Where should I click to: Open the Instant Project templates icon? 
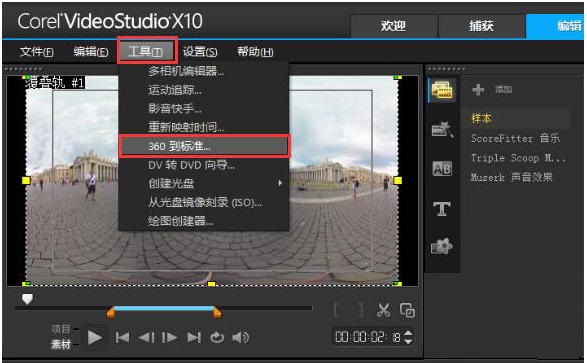click(442, 129)
